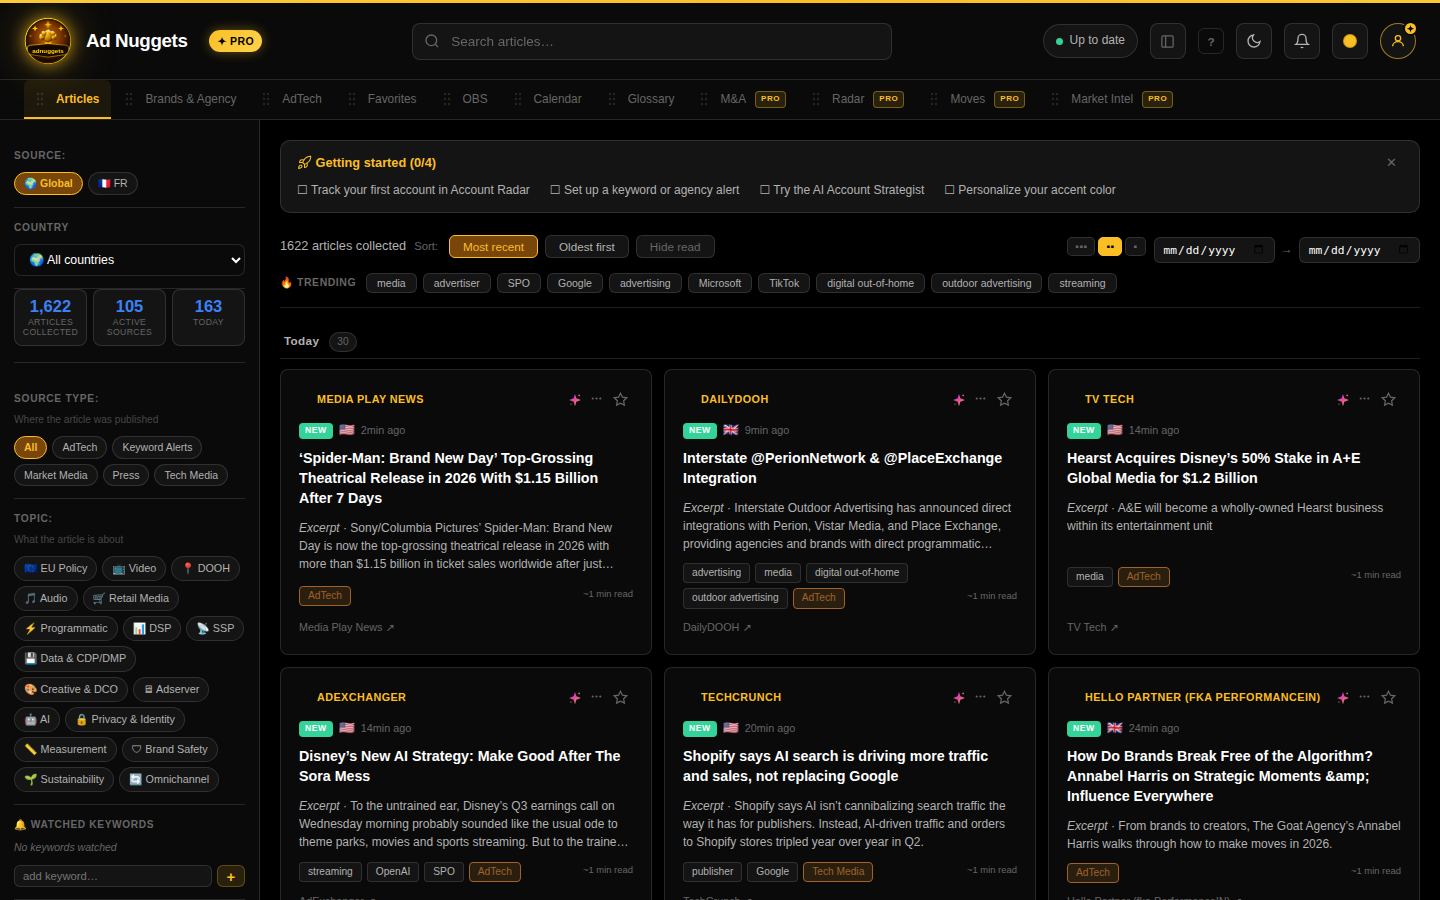Star the AdExchanger article
This screenshot has width=1440, height=900.
pyautogui.click(x=620, y=697)
